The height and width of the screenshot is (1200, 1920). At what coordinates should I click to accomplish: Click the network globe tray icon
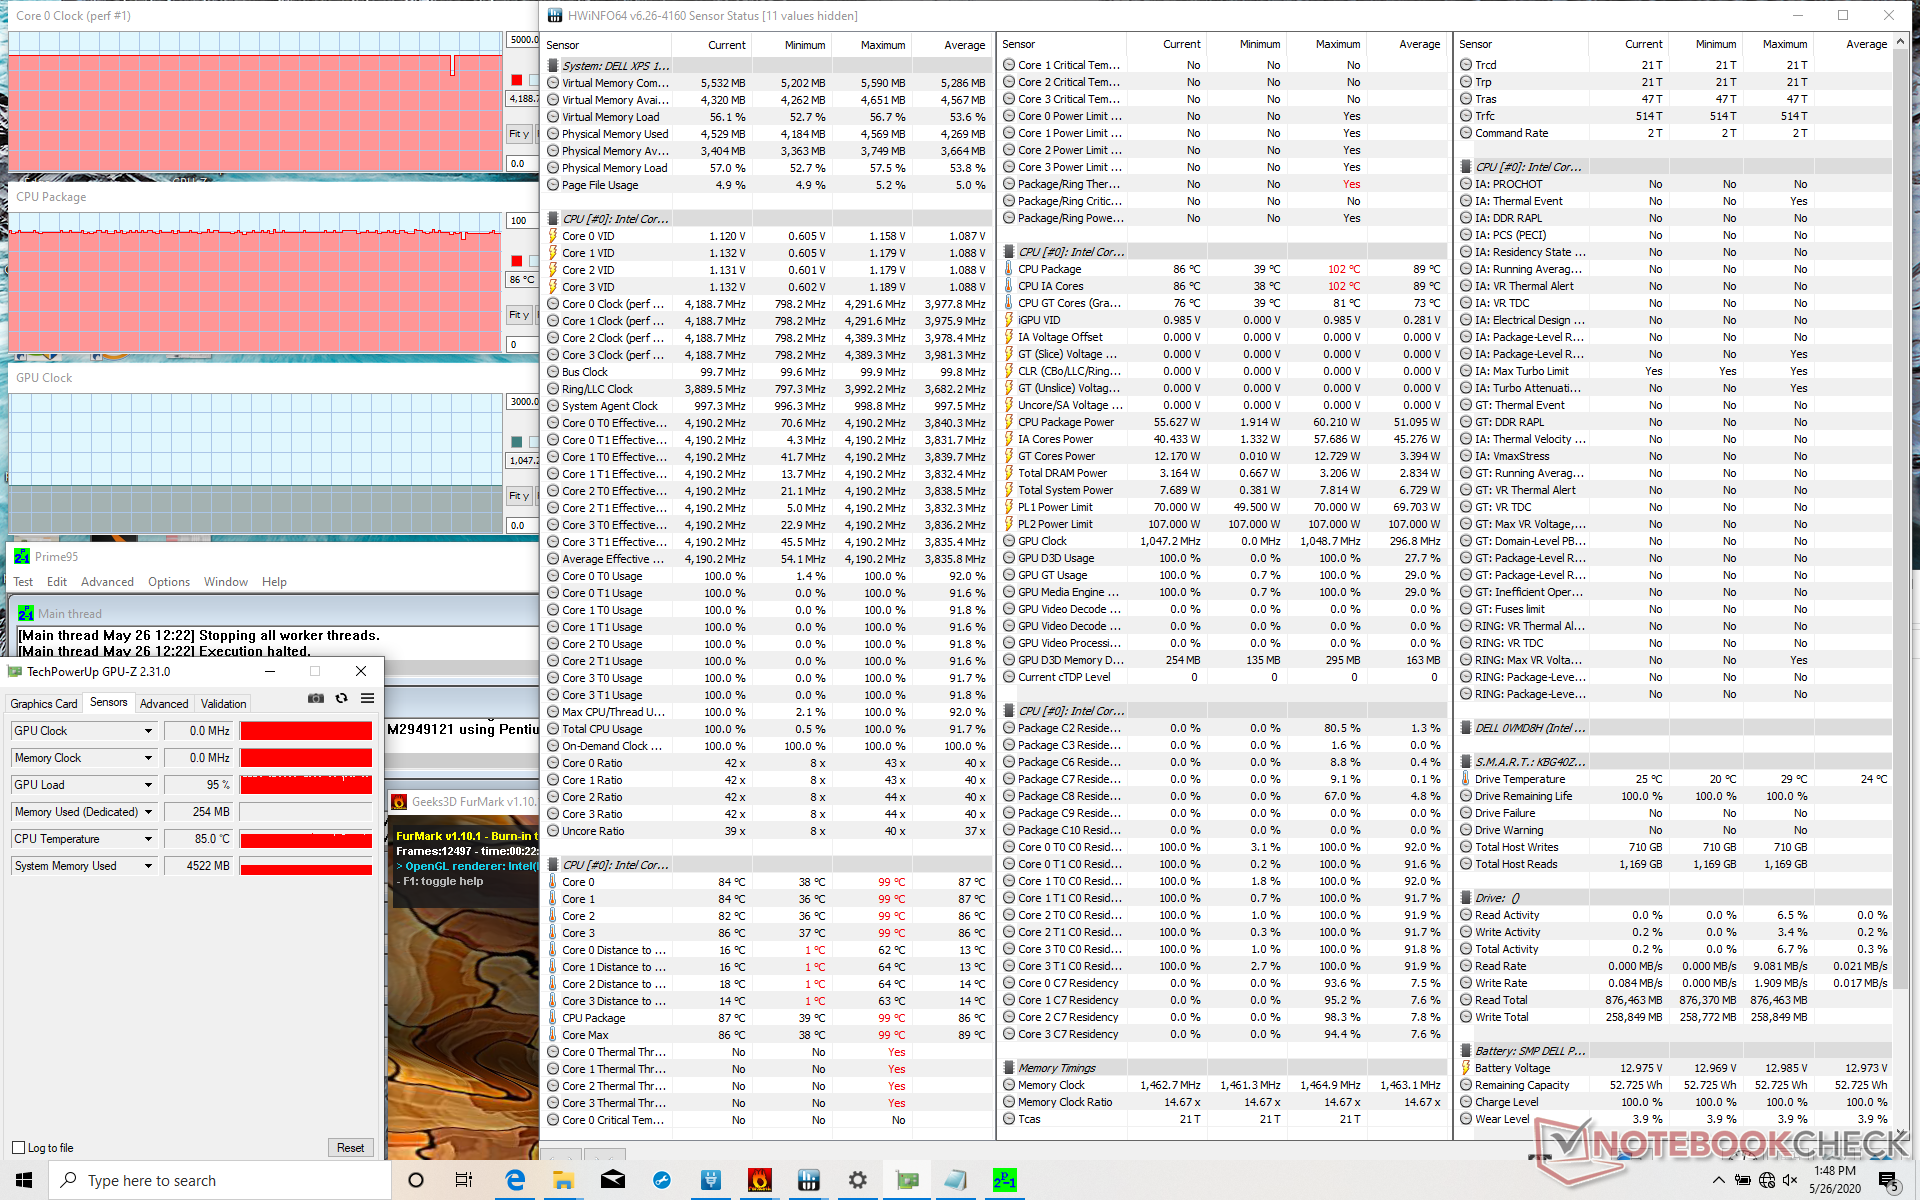point(1767,1180)
